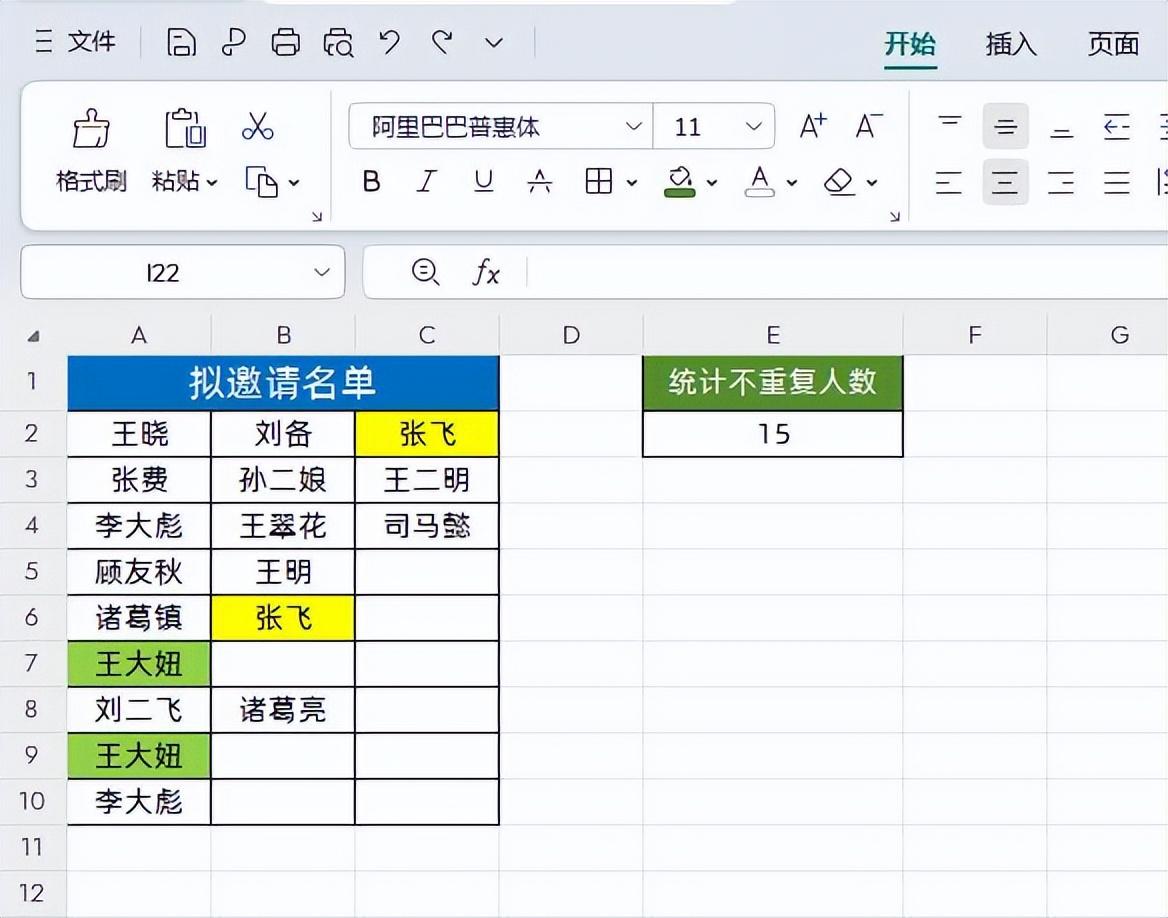
Task: Click the select-all corner triangle
Action: coord(33,336)
